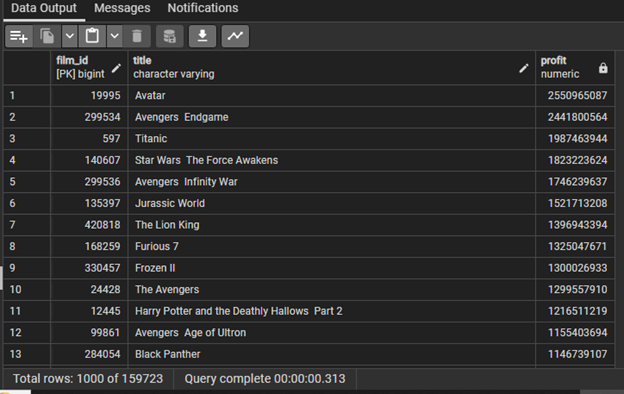Click The Lion King title cell

332,225
